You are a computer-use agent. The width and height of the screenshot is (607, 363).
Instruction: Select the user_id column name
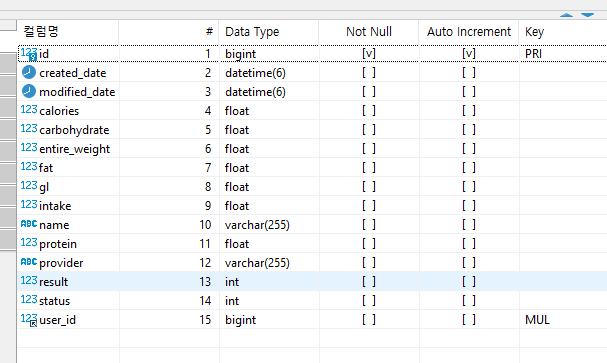click(57, 320)
